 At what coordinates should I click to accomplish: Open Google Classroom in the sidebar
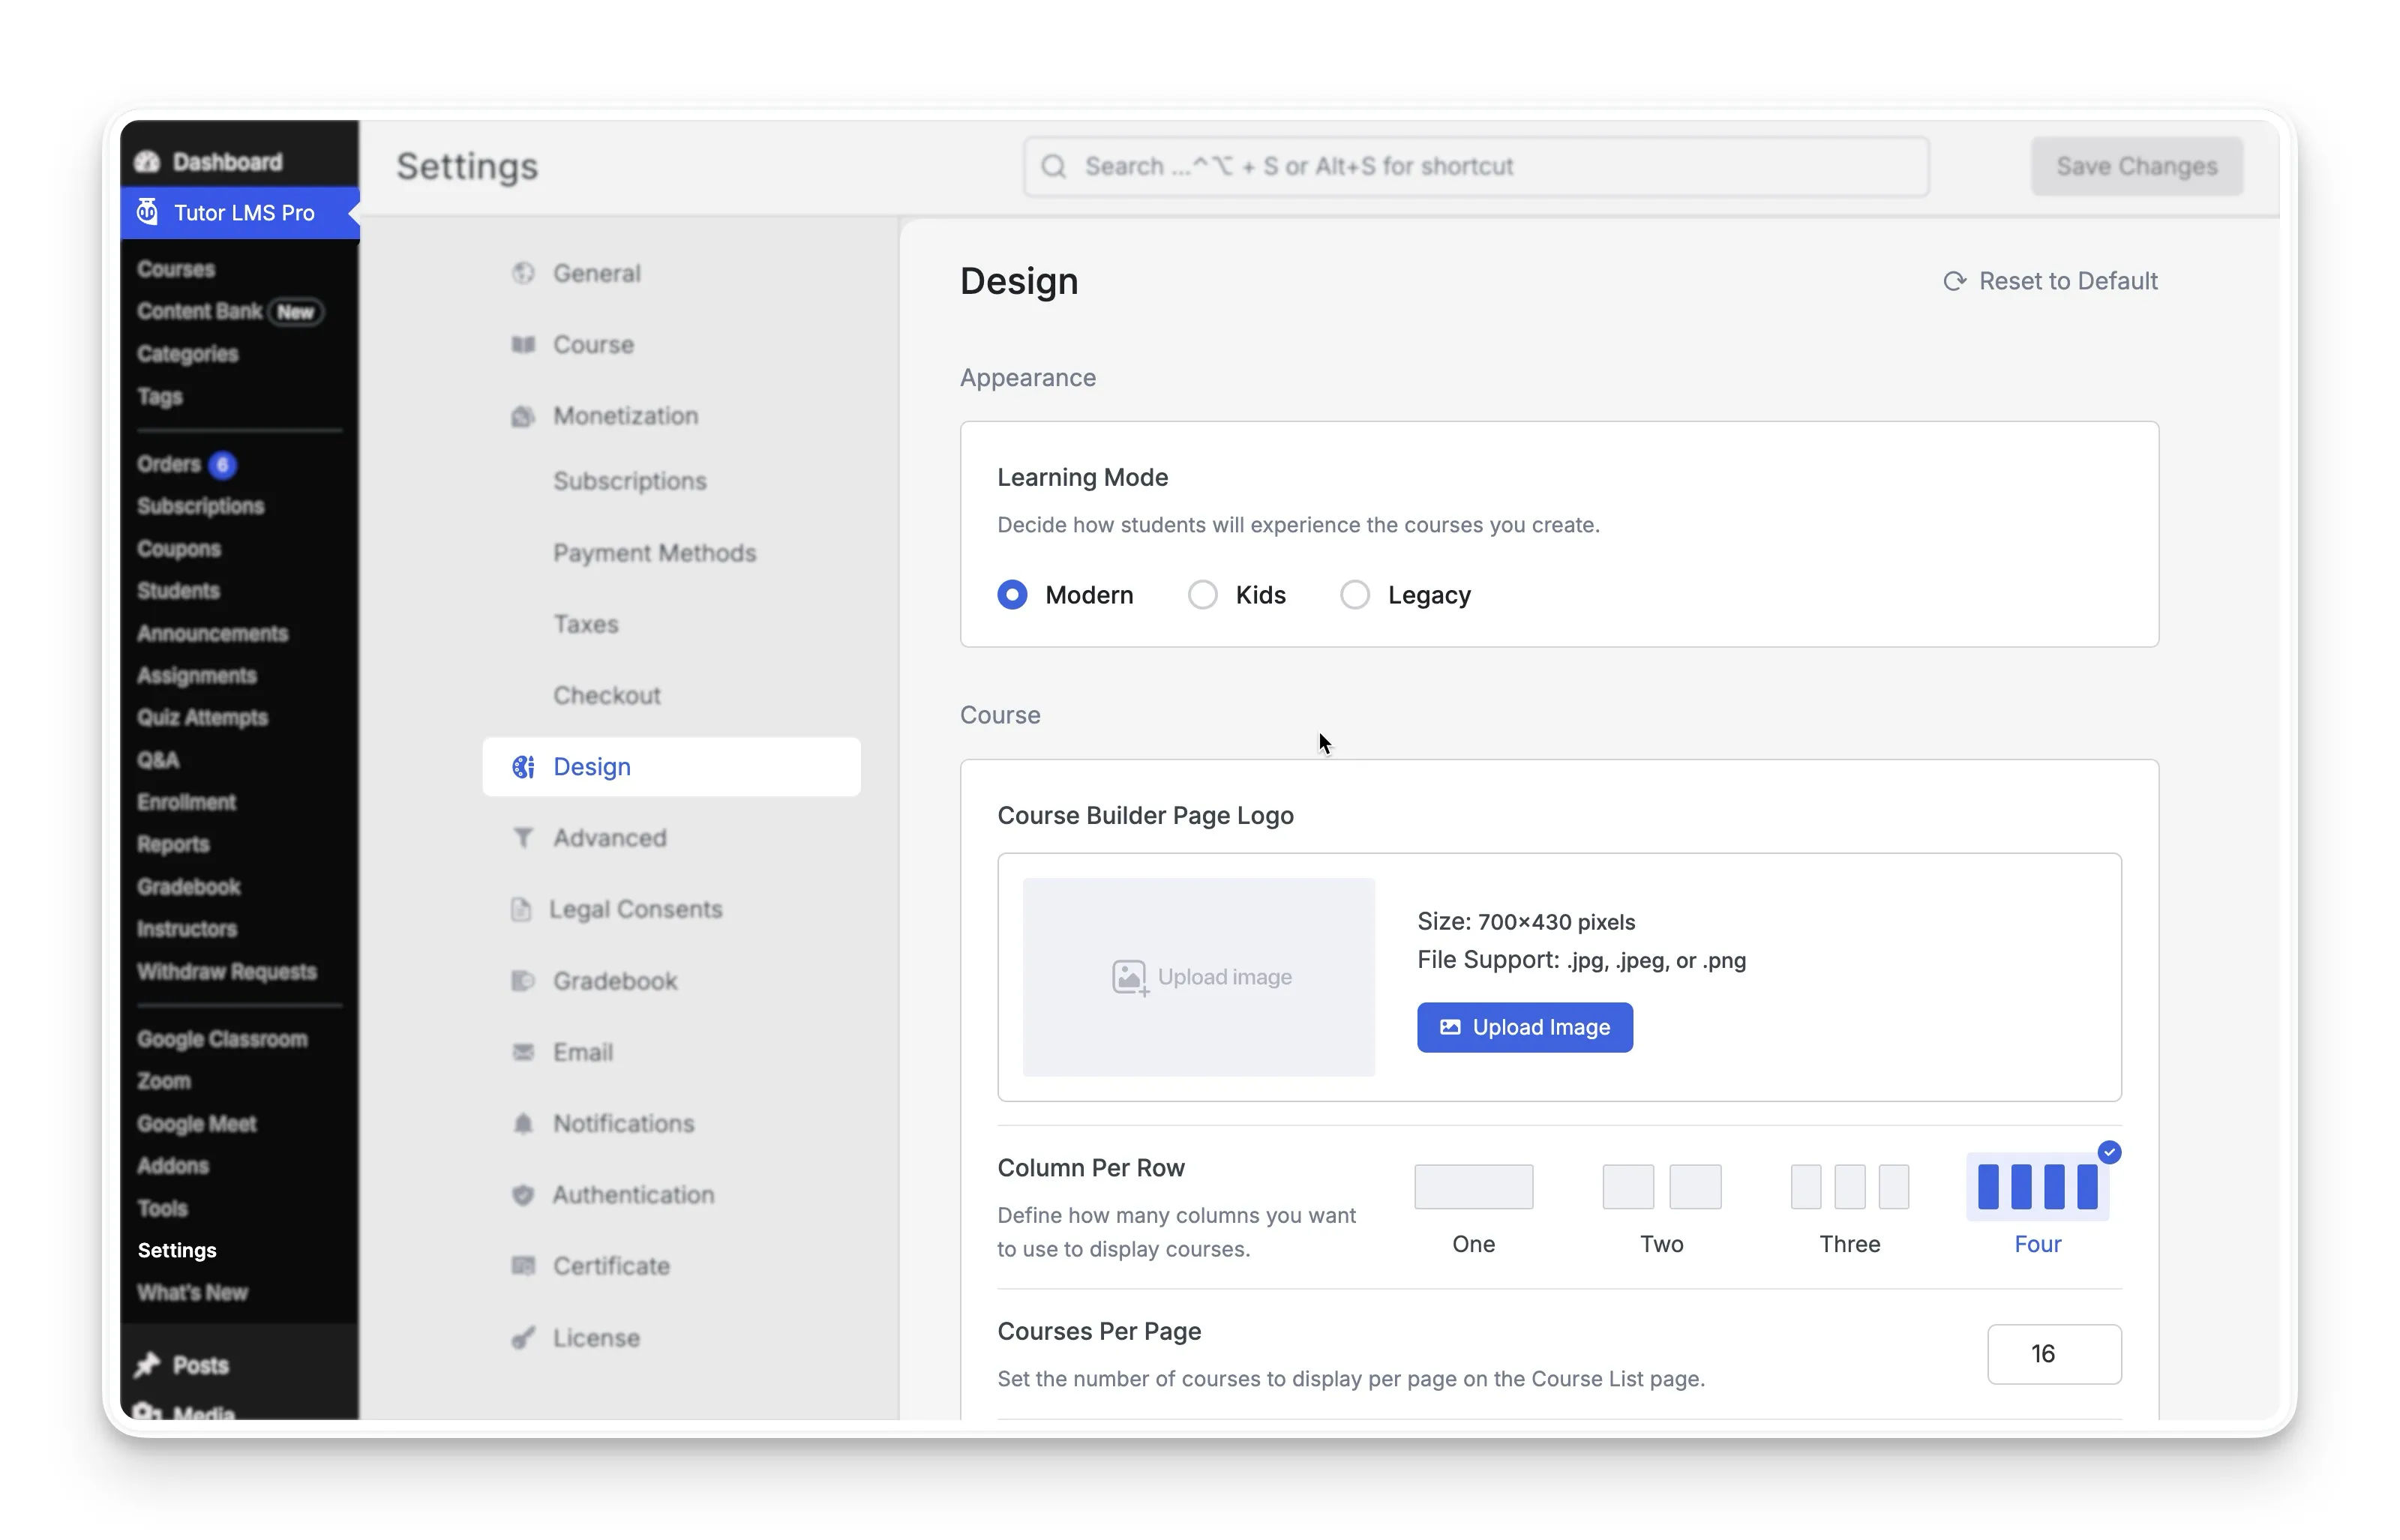tap(222, 1039)
